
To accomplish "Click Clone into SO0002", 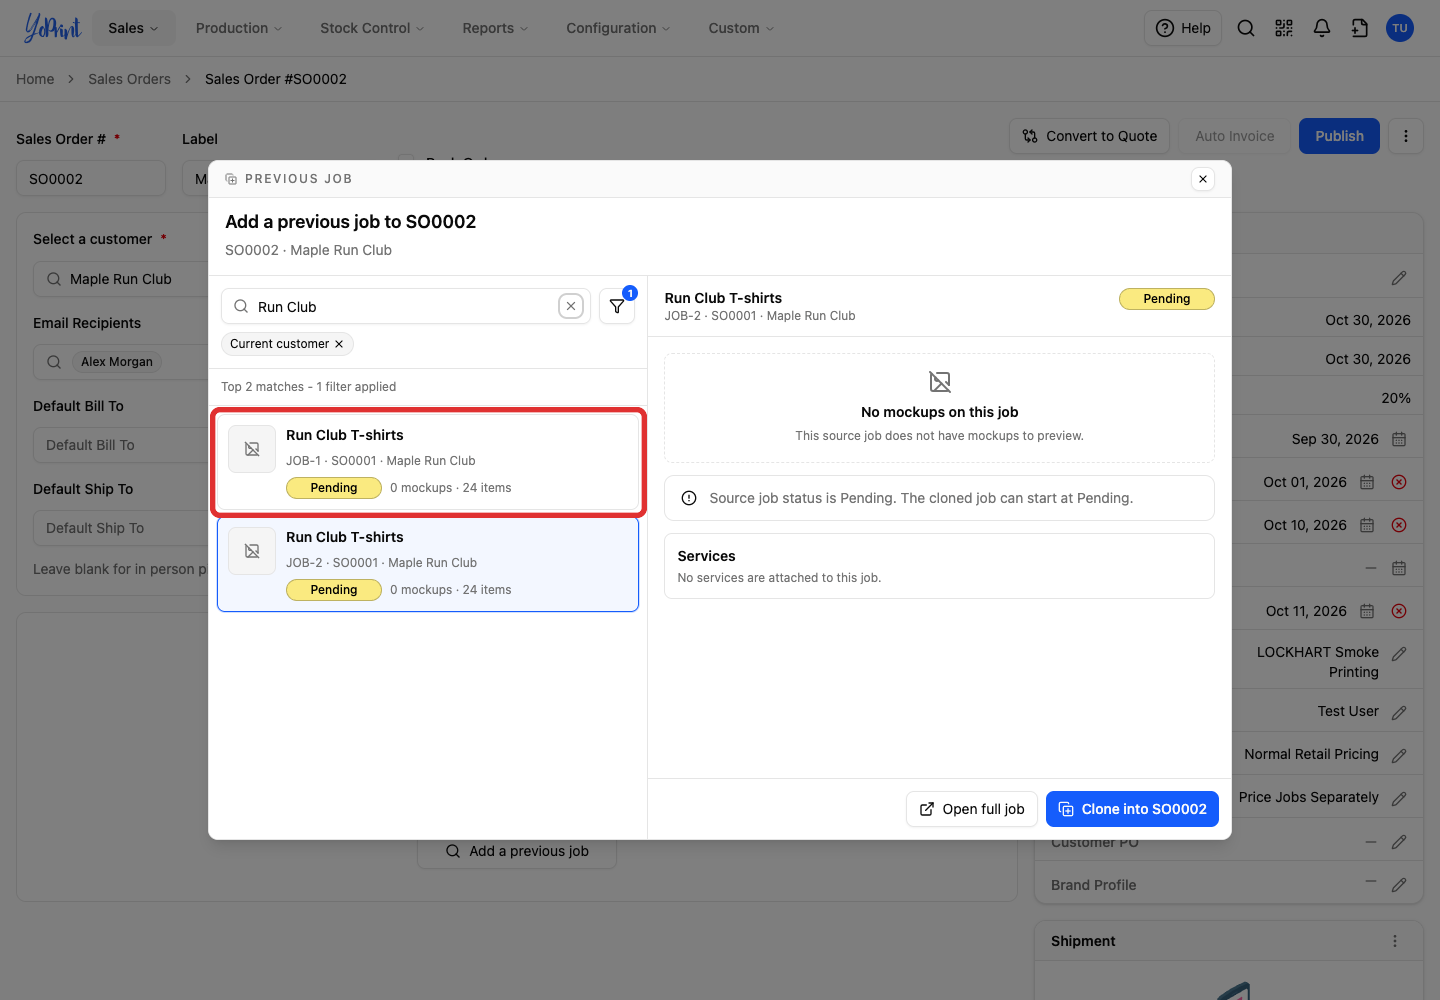I will click(x=1132, y=809).
